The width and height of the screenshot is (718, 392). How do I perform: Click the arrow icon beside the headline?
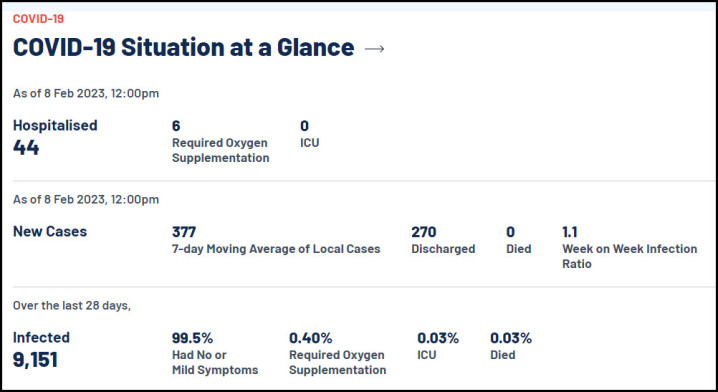tap(374, 49)
